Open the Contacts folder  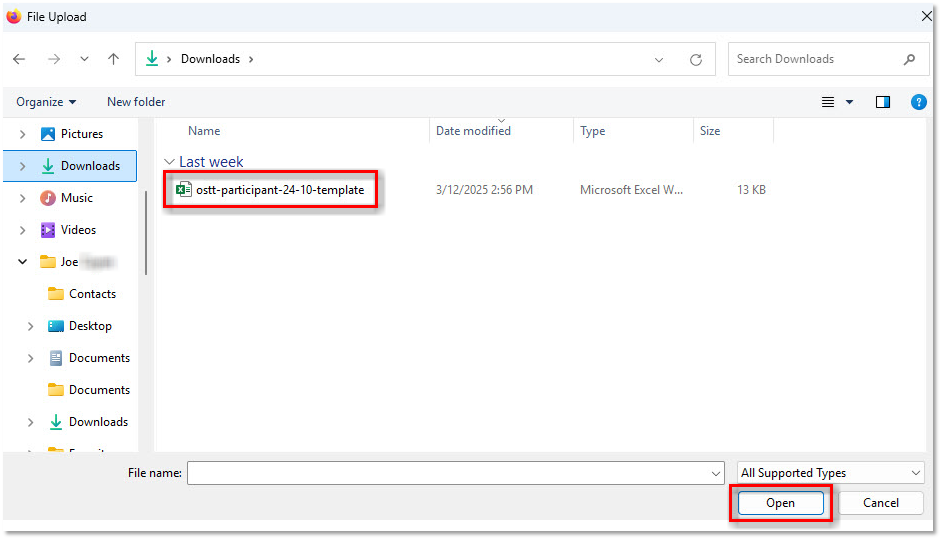(x=92, y=294)
